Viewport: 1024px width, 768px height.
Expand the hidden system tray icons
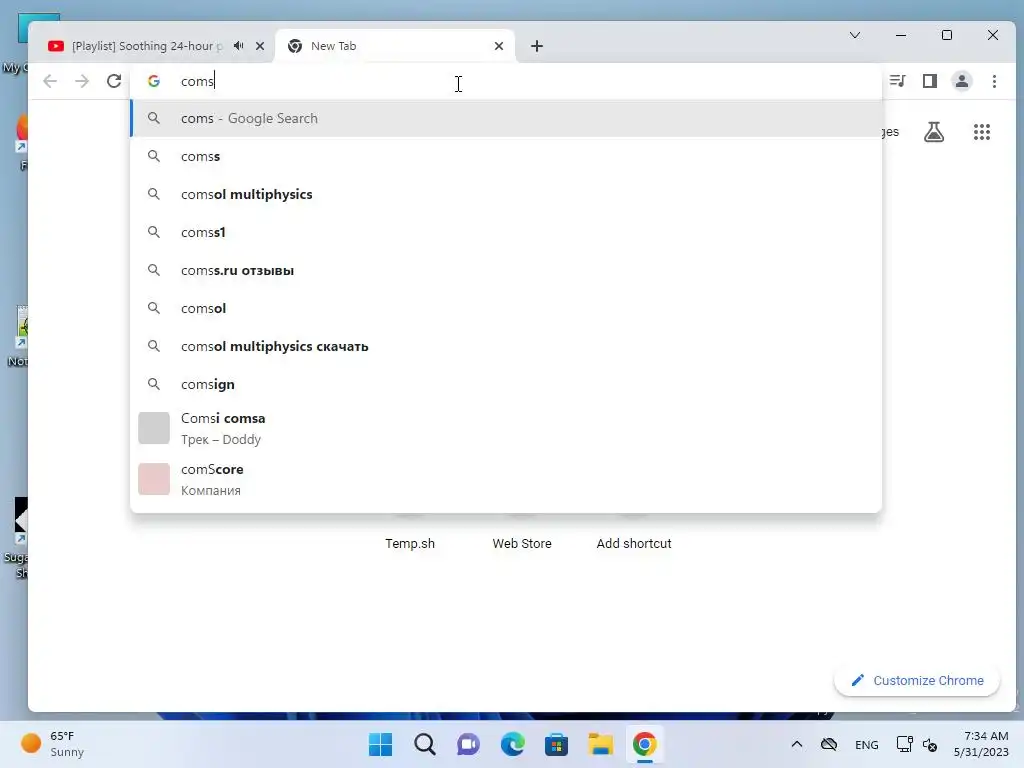(x=797, y=744)
